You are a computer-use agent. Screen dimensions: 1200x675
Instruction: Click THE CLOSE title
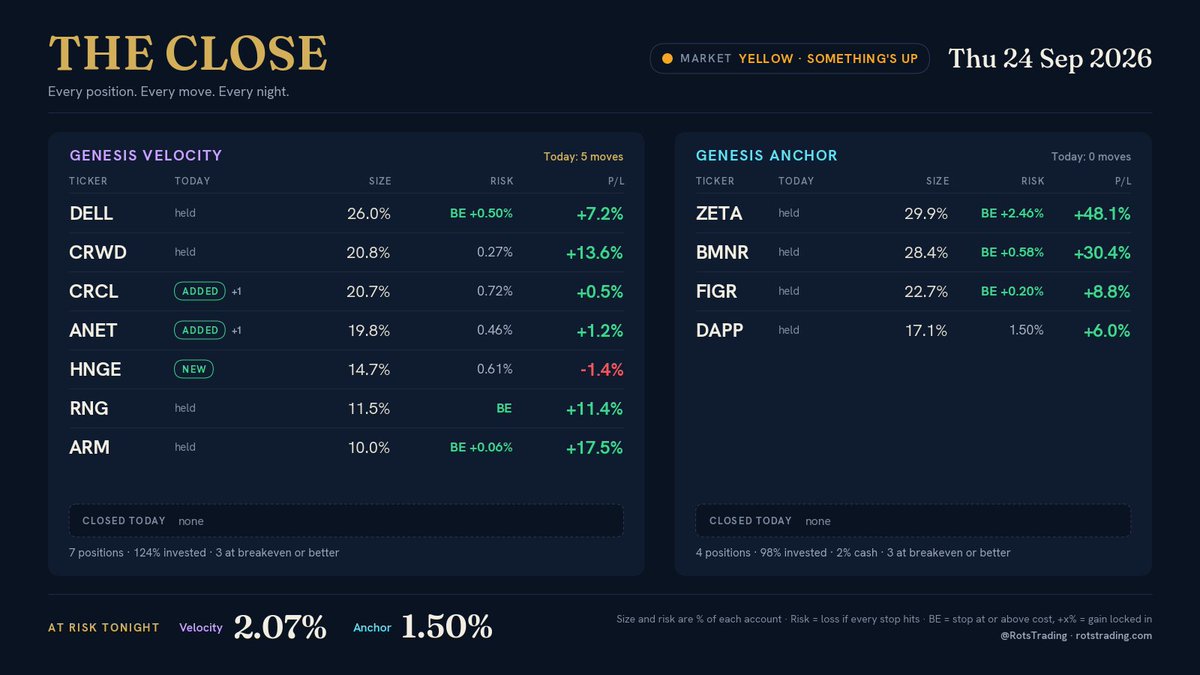click(188, 53)
